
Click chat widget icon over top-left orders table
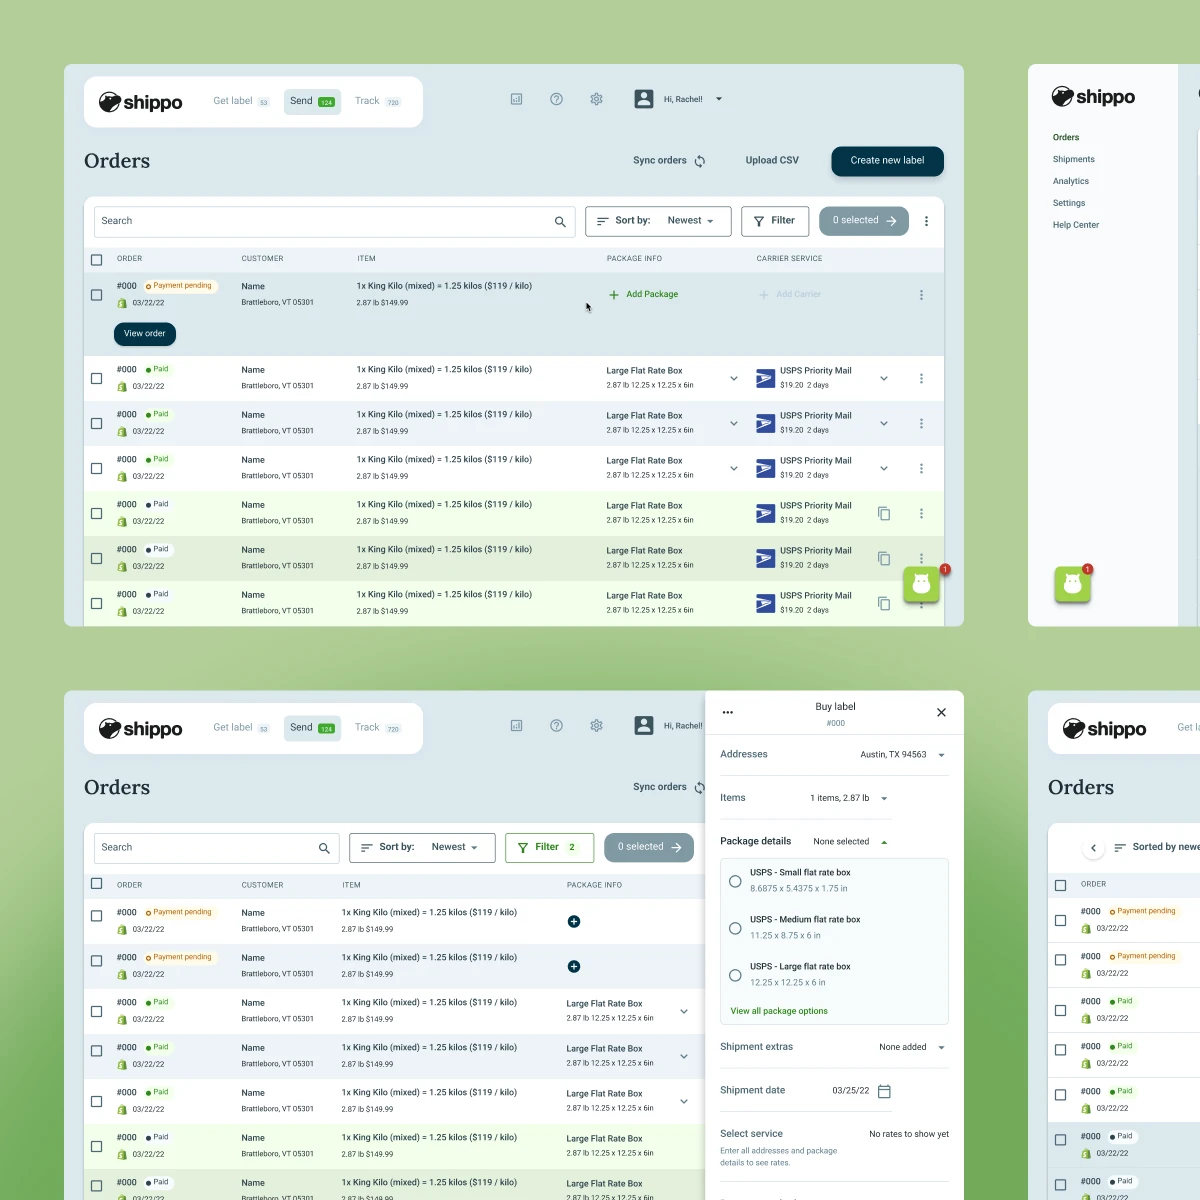point(921,585)
